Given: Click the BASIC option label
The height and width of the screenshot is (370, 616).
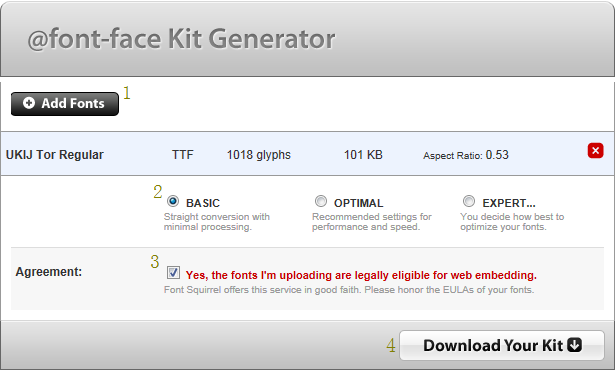Looking at the screenshot, I should click(x=203, y=203).
